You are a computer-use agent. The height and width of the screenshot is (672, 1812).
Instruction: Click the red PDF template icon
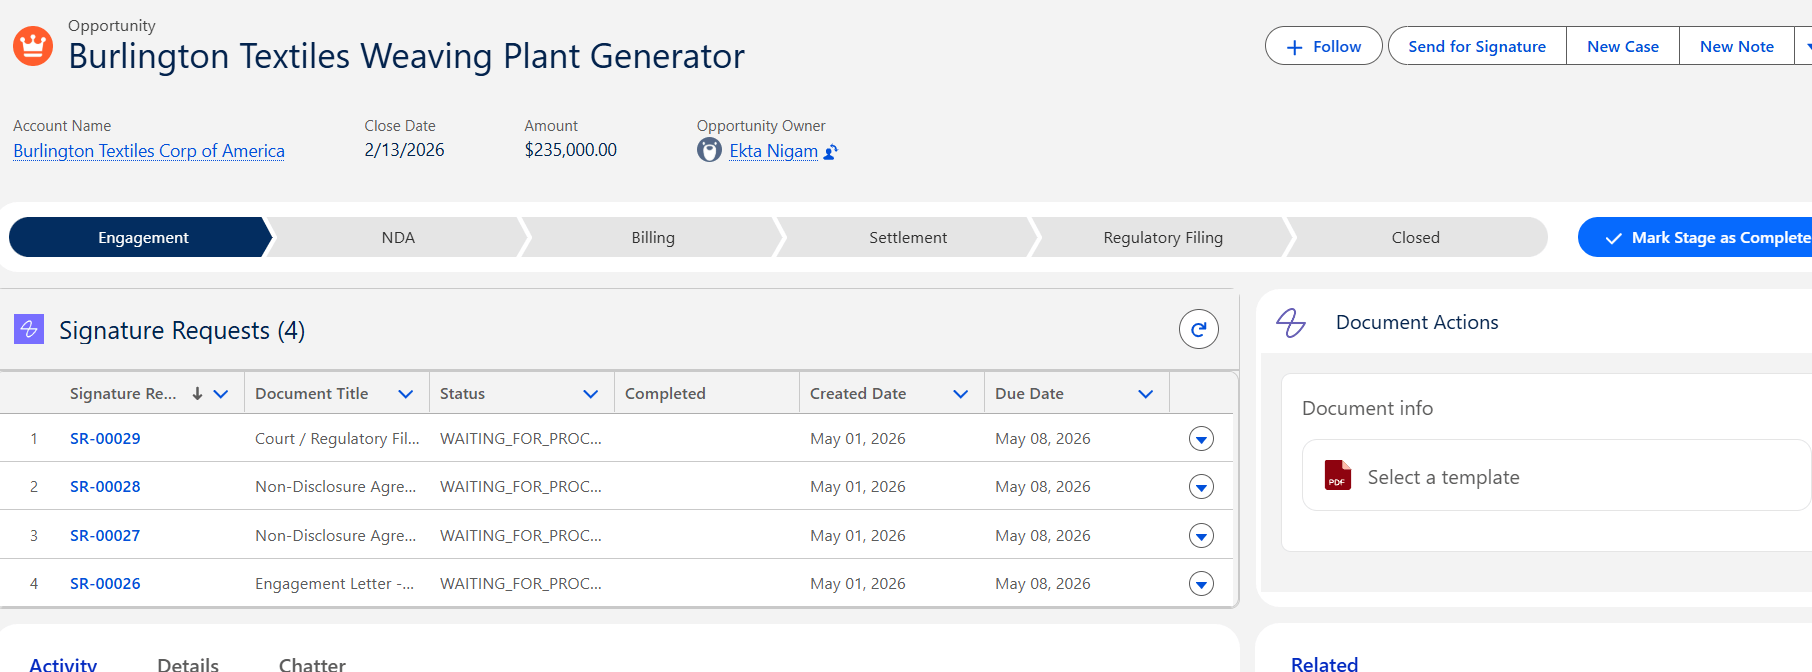click(1337, 475)
